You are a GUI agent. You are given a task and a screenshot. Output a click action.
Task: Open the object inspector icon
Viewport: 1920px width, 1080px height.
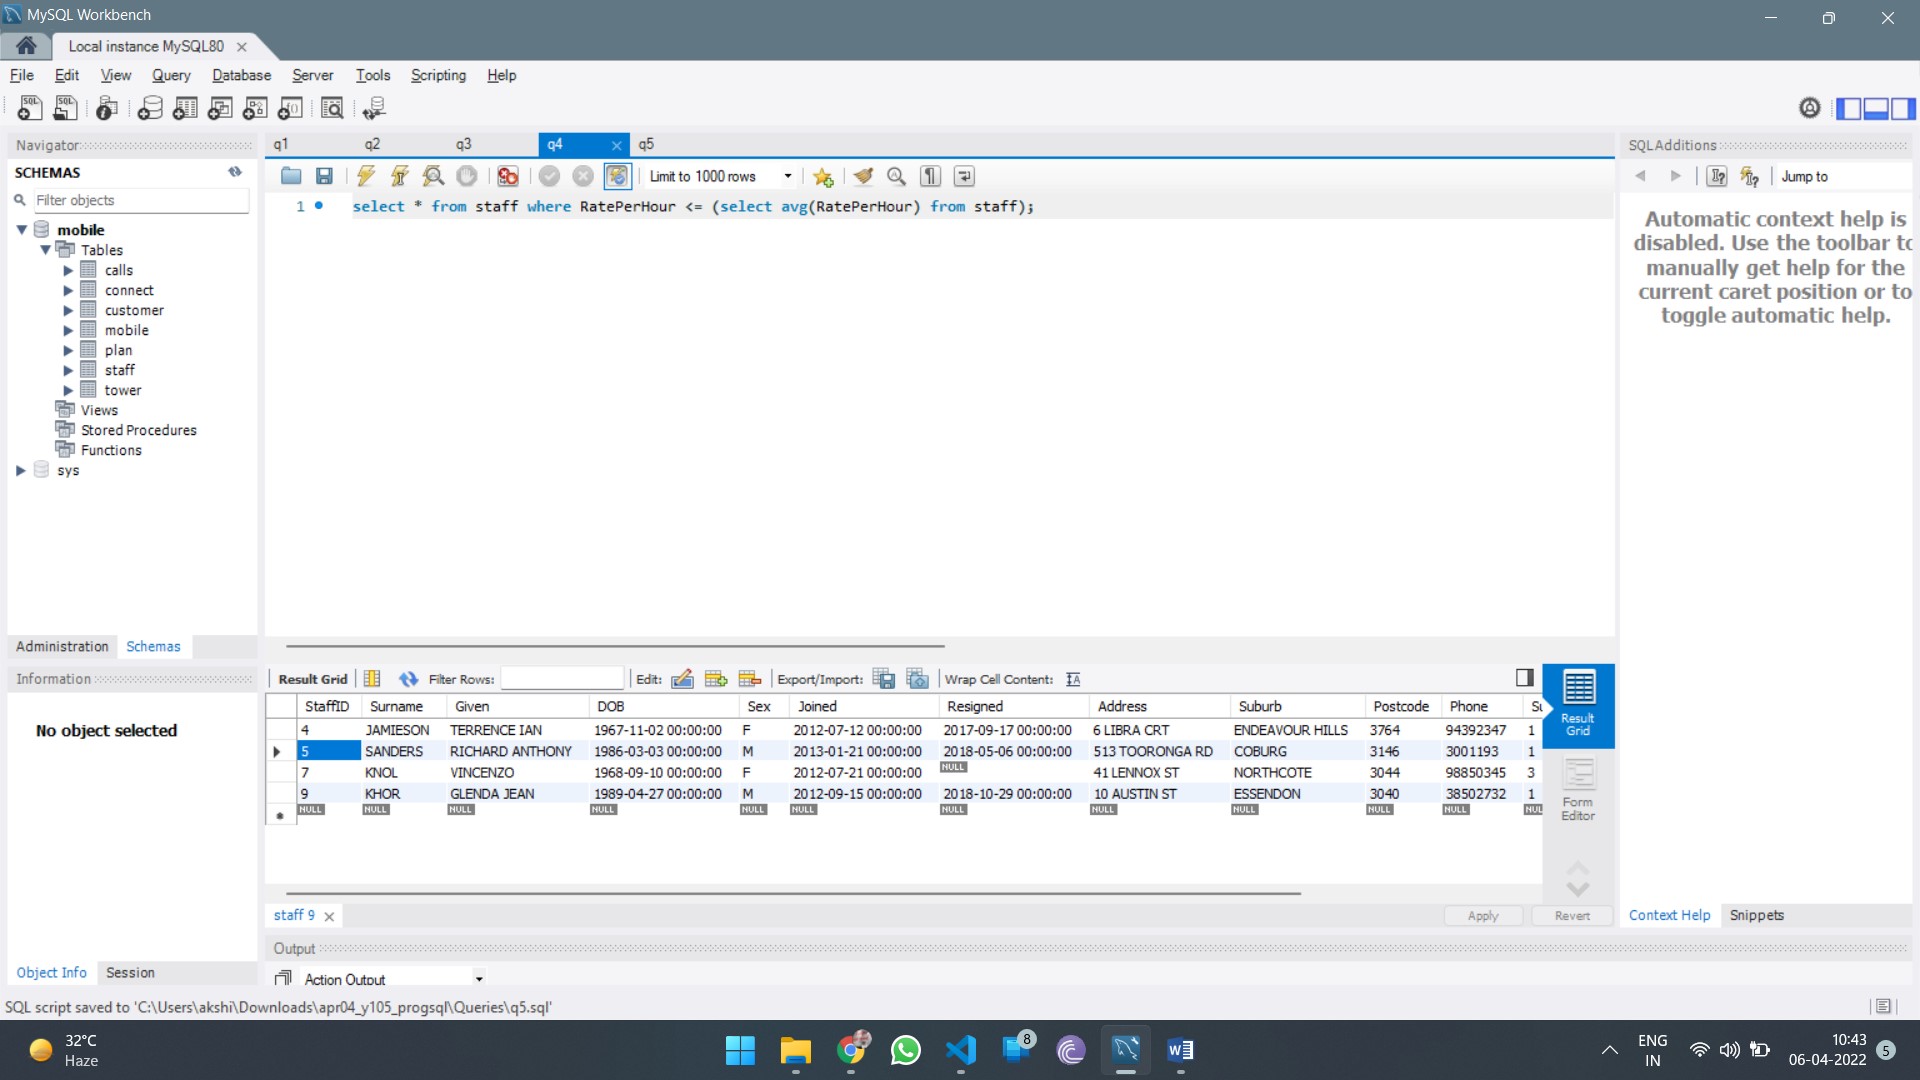tap(107, 108)
